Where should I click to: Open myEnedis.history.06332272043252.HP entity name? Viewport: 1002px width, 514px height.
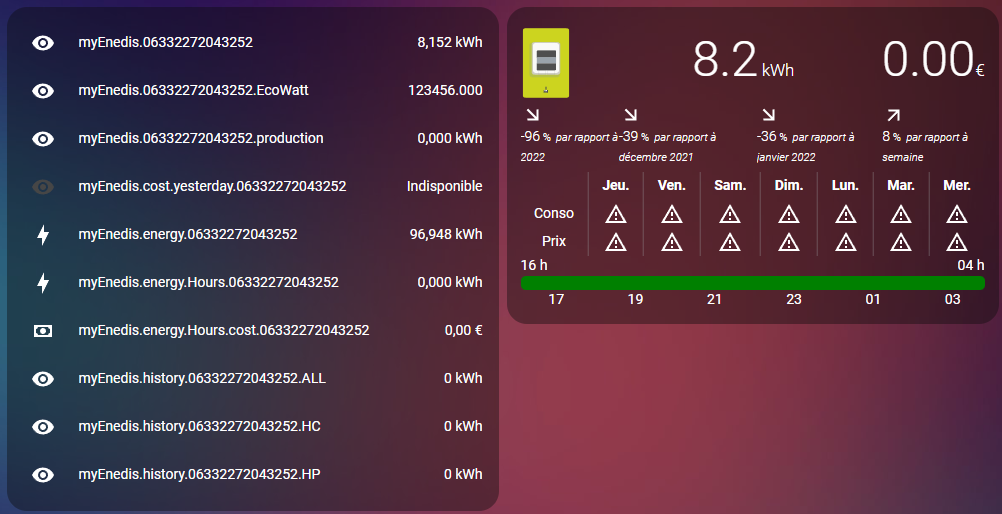pyautogui.click(x=199, y=474)
